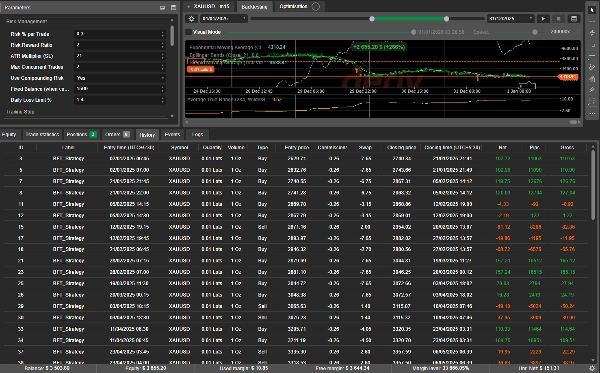Click the pin-shaped tool in chart toolbar

[x=592, y=90]
